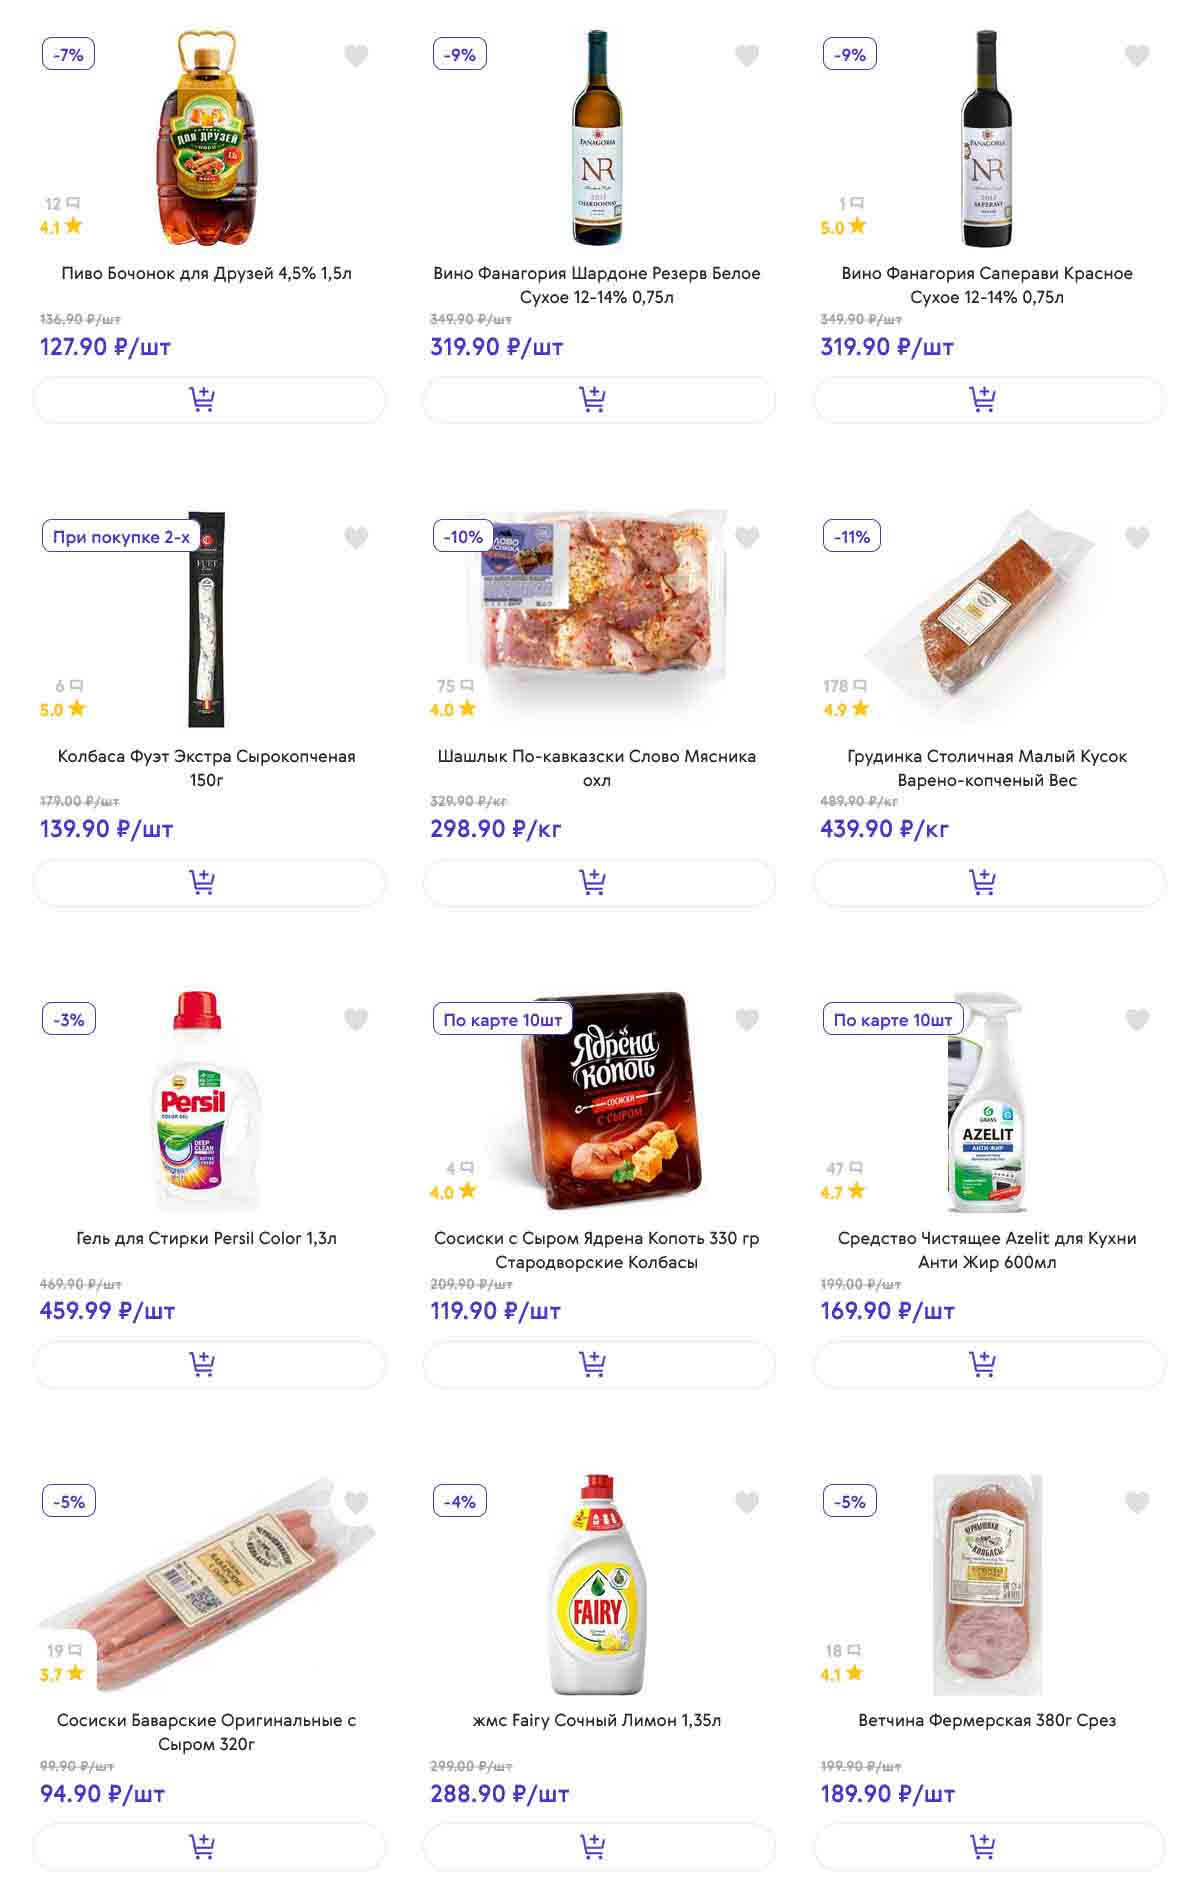The width and height of the screenshot is (1204, 1898).
Task: Open Гель для Стирки Persil Color link
Action: 207,1238
